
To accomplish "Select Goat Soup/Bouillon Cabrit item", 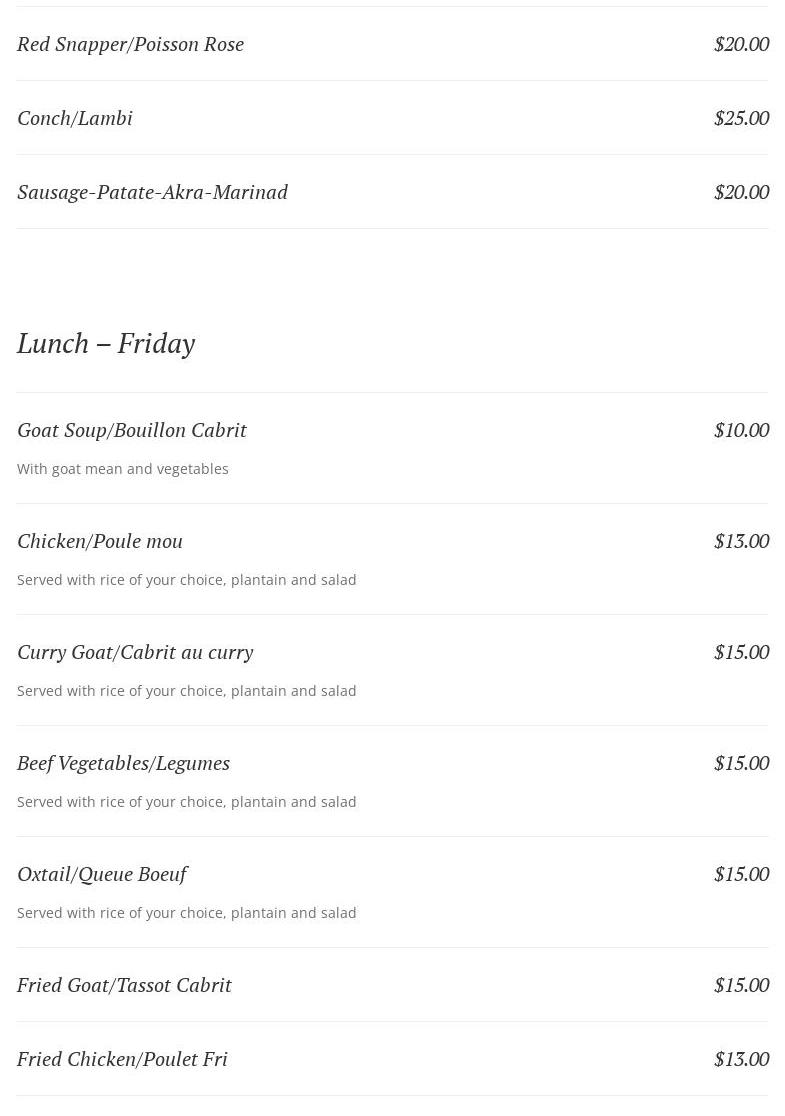I will point(132,431).
